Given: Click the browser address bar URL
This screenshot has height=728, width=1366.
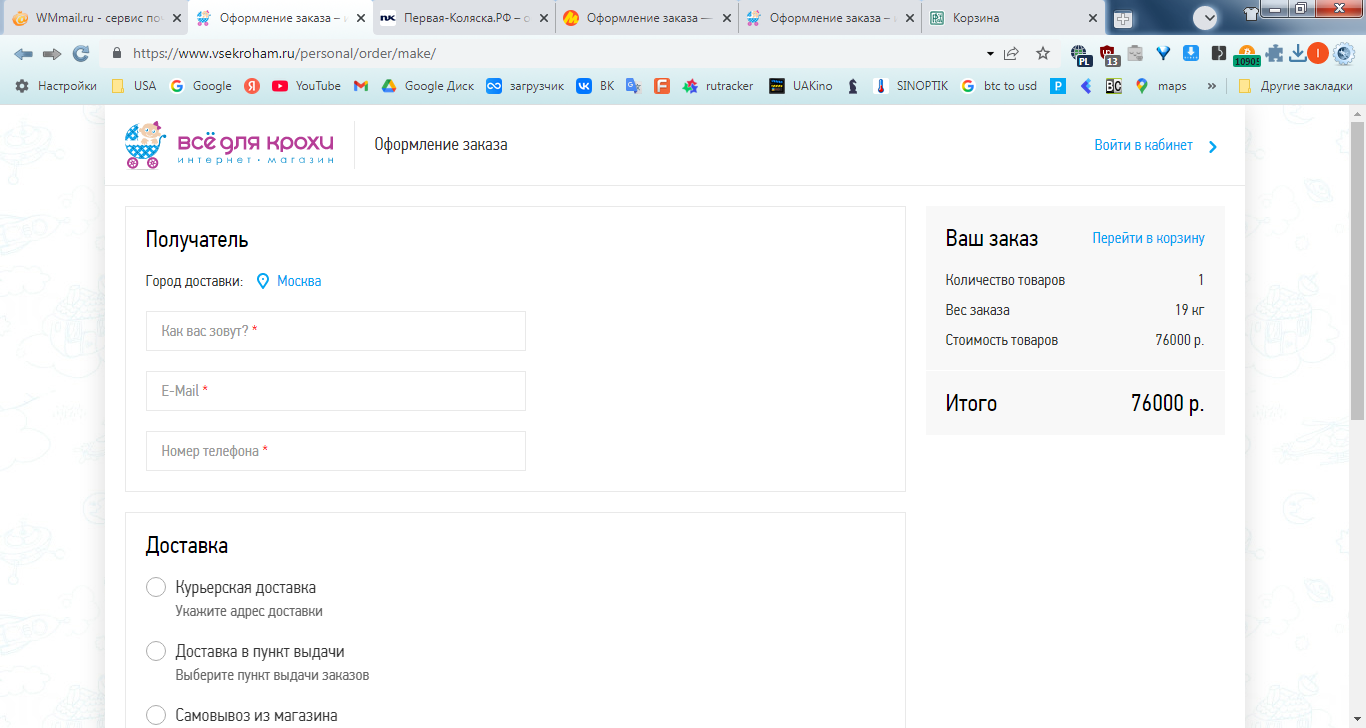Looking at the screenshot, I should pos(284,53).
